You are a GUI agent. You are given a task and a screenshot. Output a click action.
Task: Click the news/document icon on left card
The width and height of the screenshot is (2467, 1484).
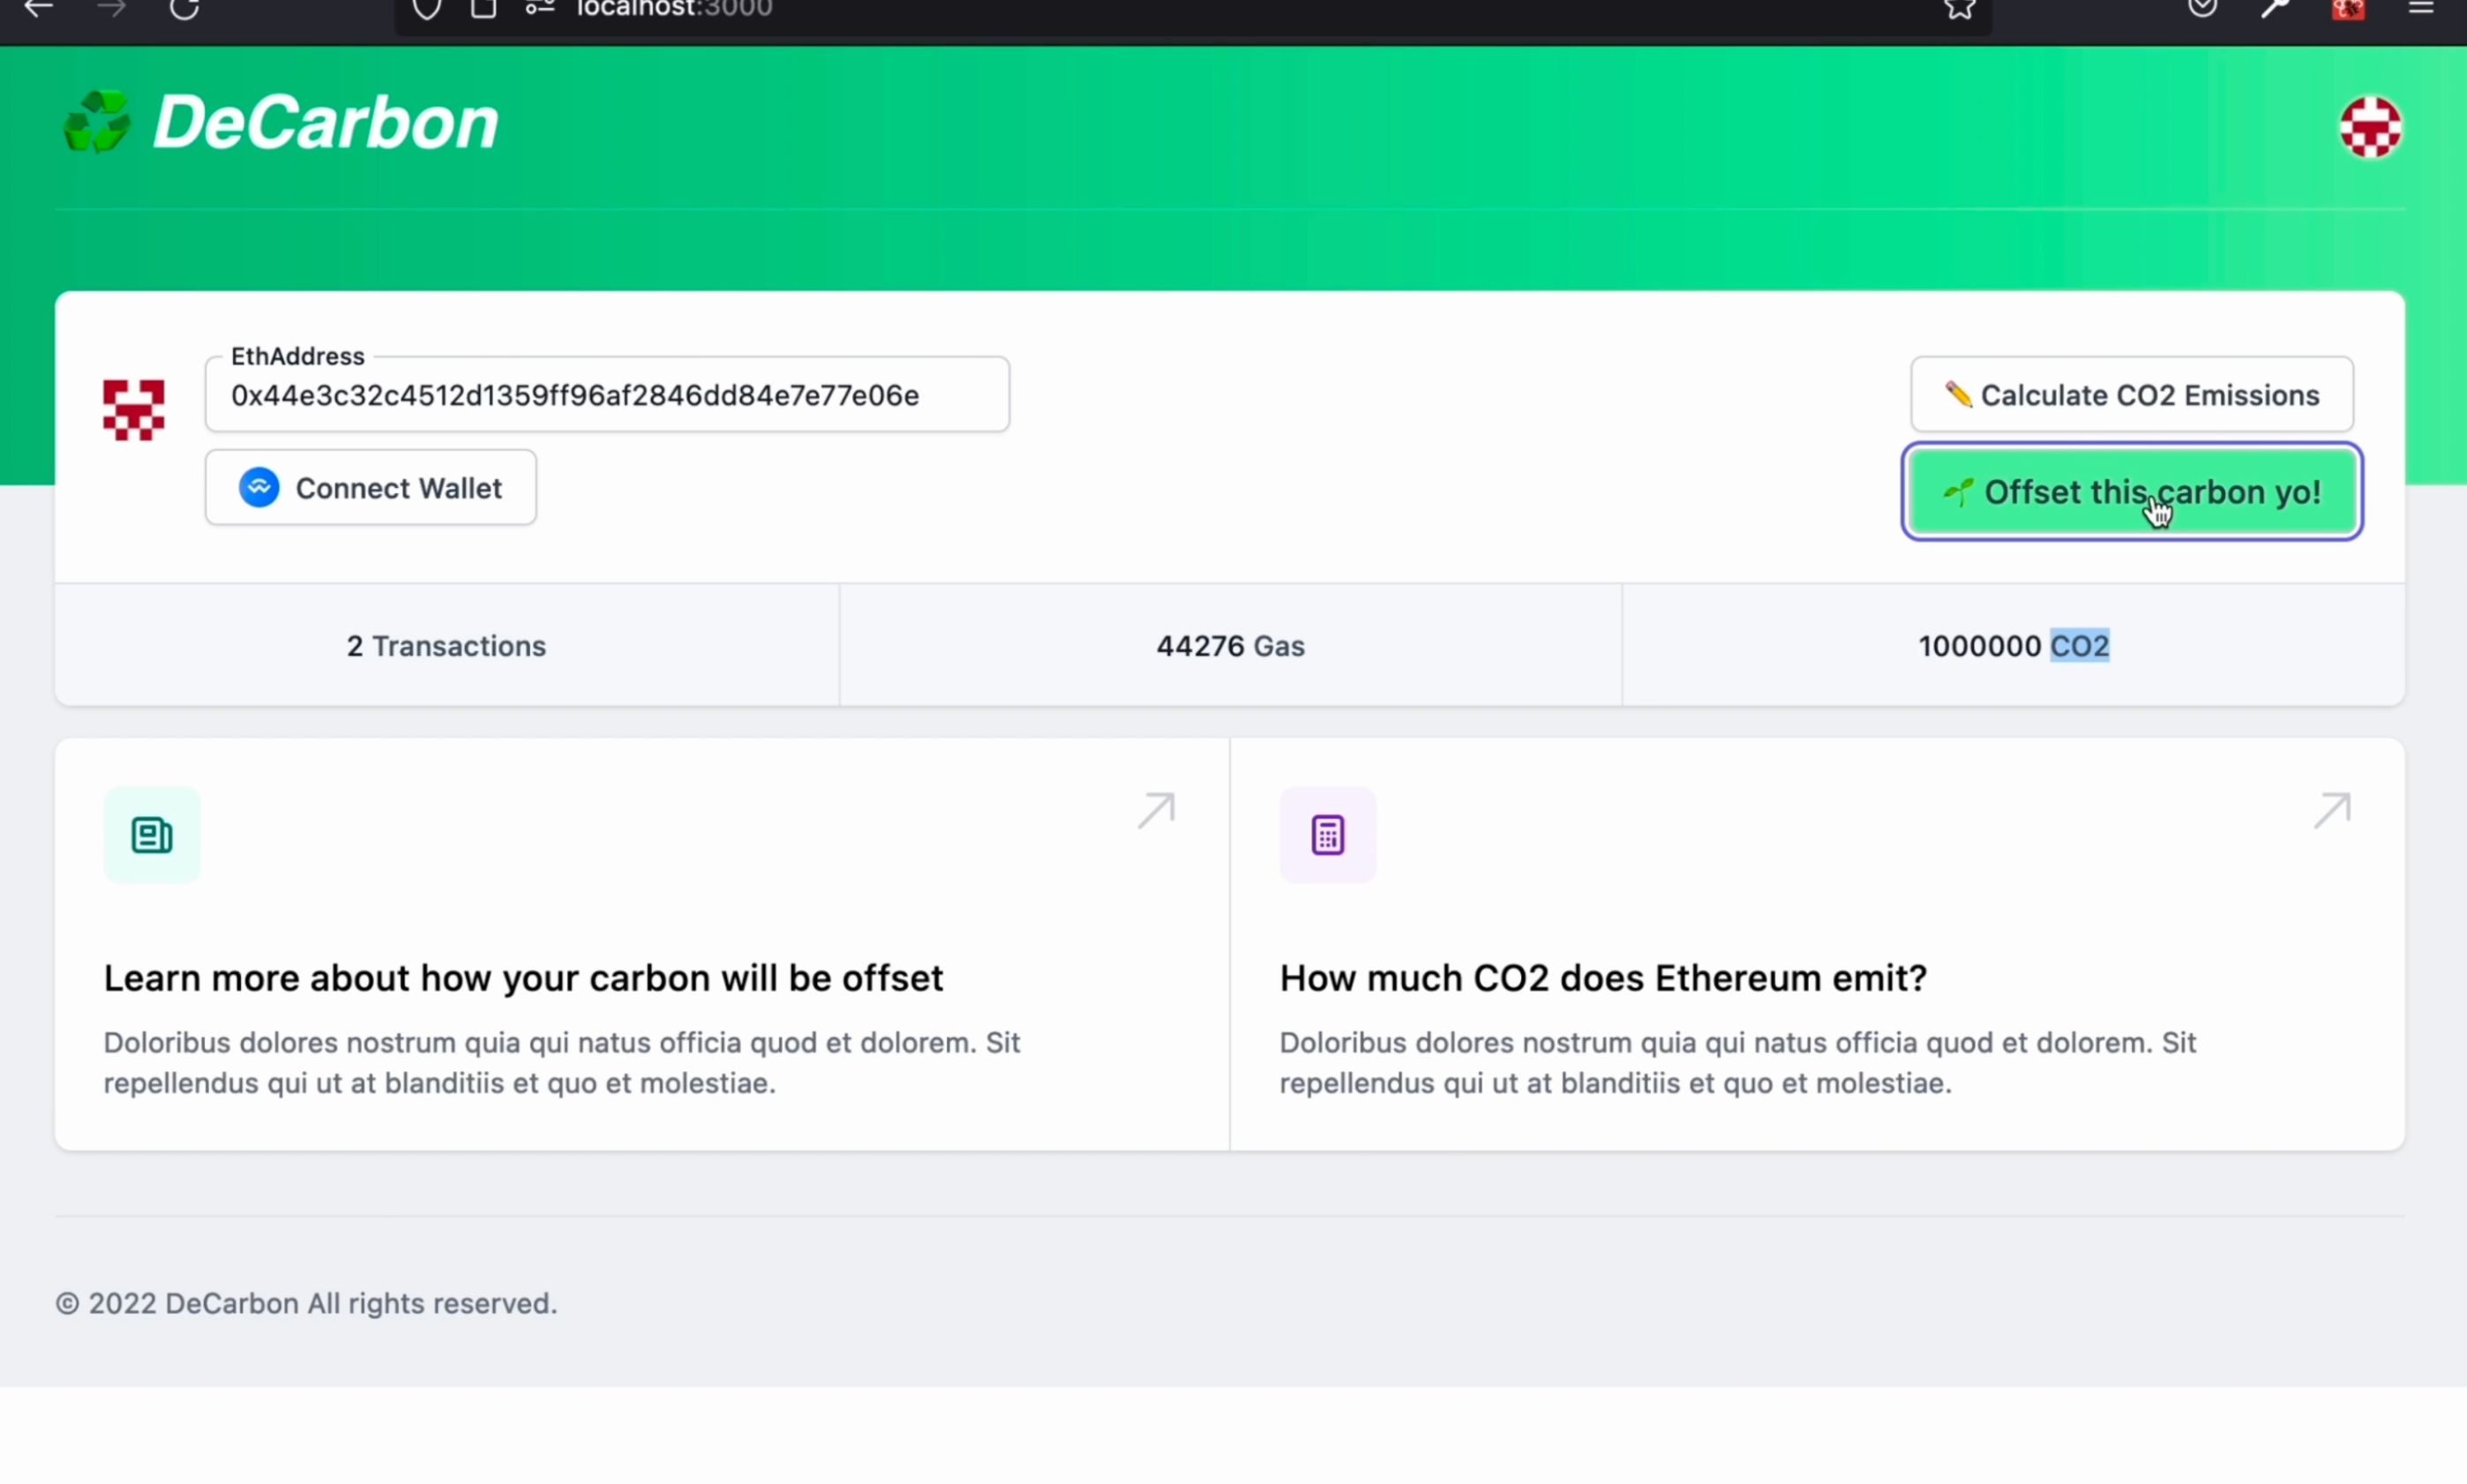[x=152, y=834]
